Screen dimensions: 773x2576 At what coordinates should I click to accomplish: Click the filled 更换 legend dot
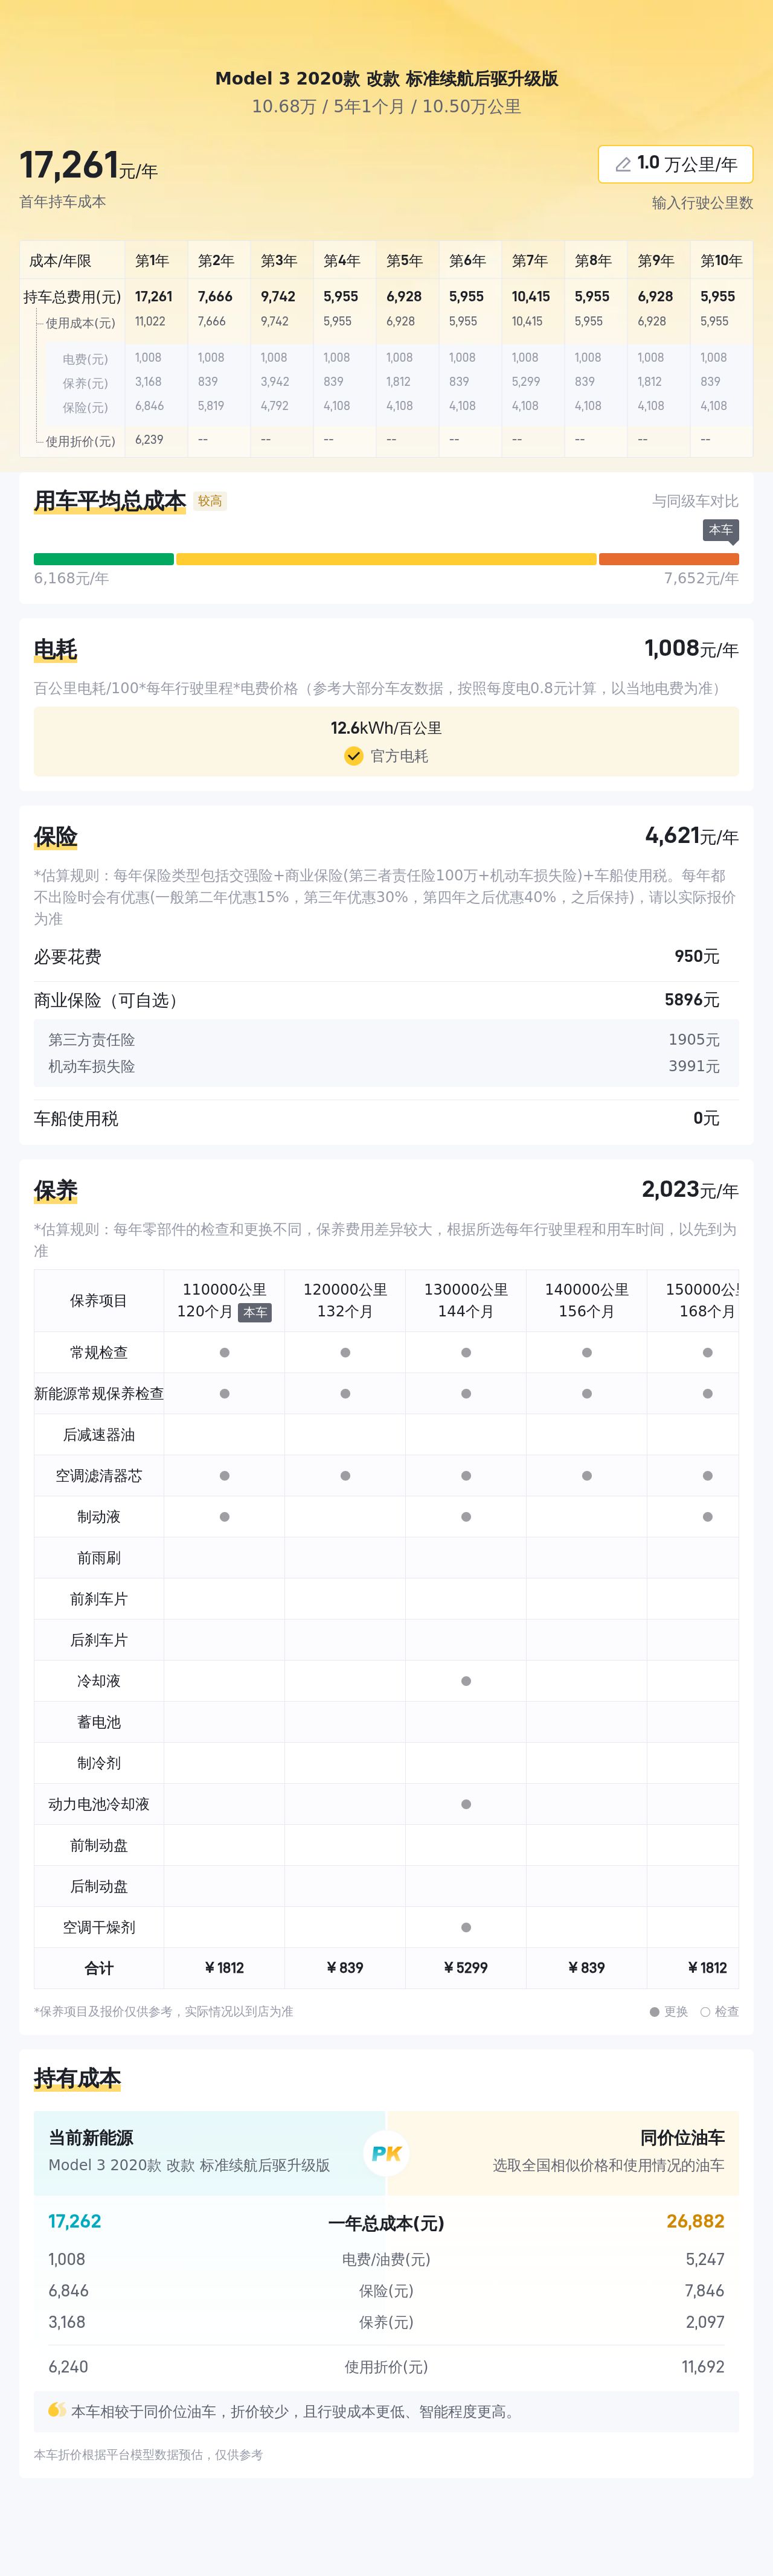click(655, 2011)
